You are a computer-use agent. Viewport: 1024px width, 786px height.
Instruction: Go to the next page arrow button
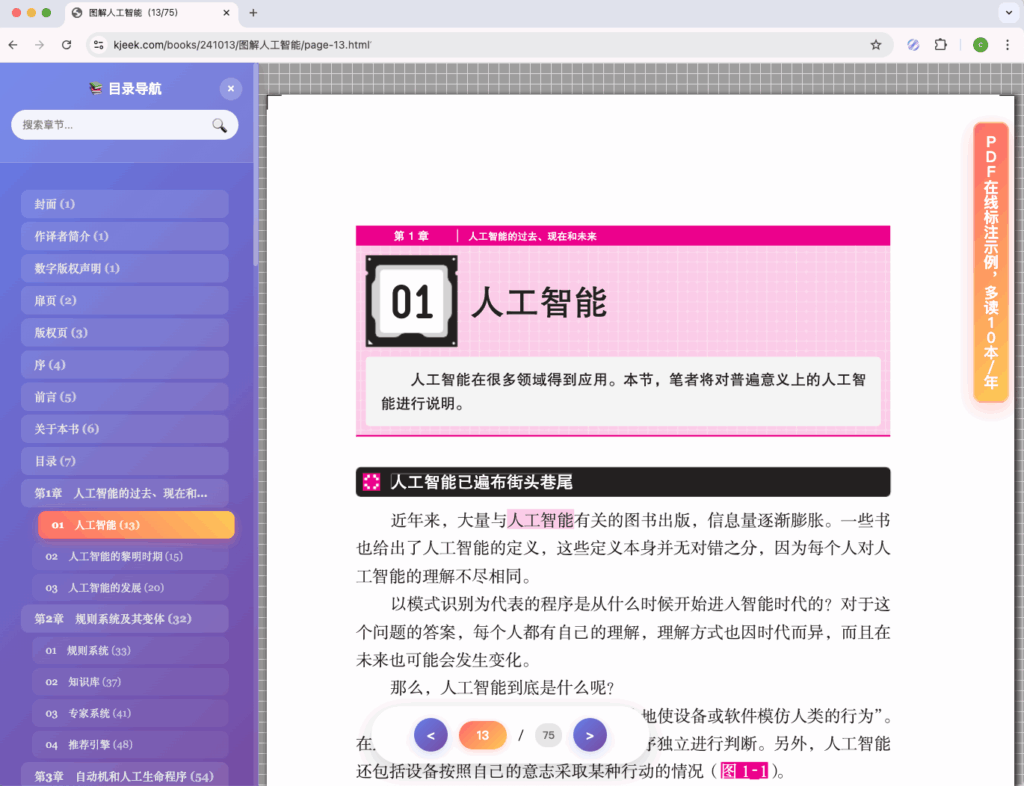click(590, 735)
